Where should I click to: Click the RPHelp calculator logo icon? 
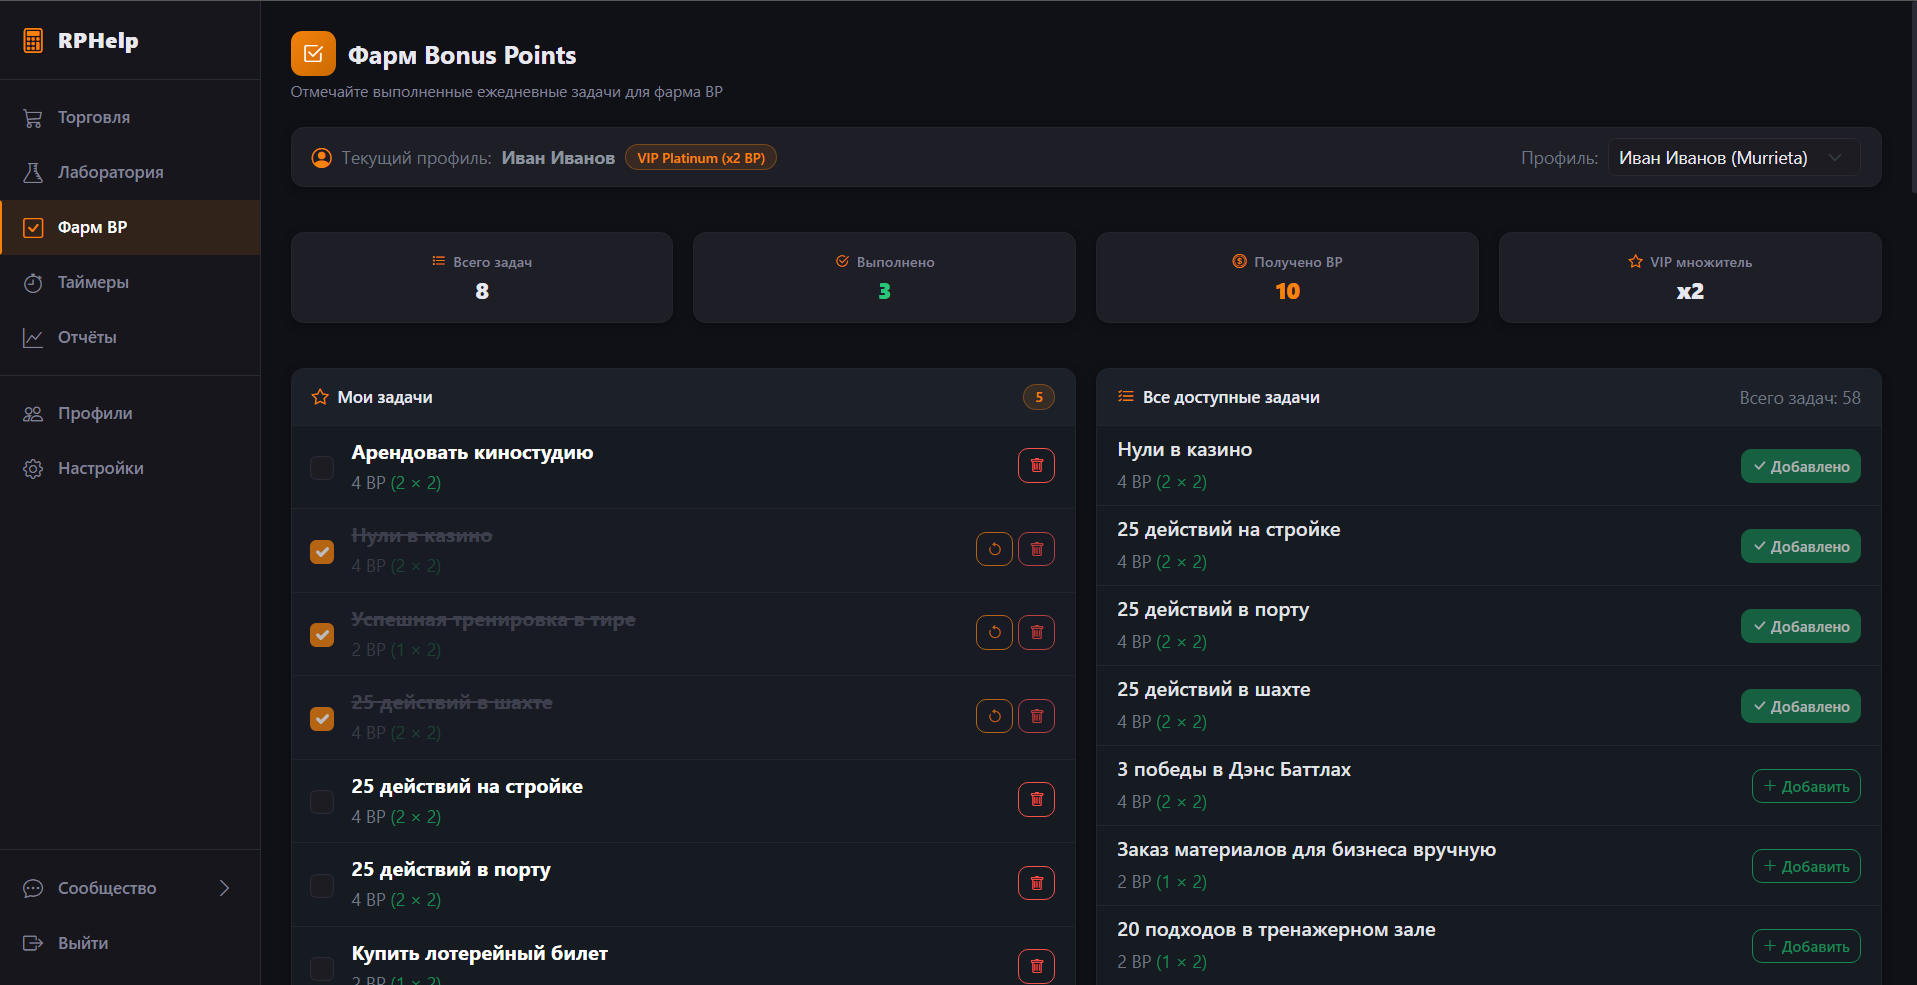33,41
